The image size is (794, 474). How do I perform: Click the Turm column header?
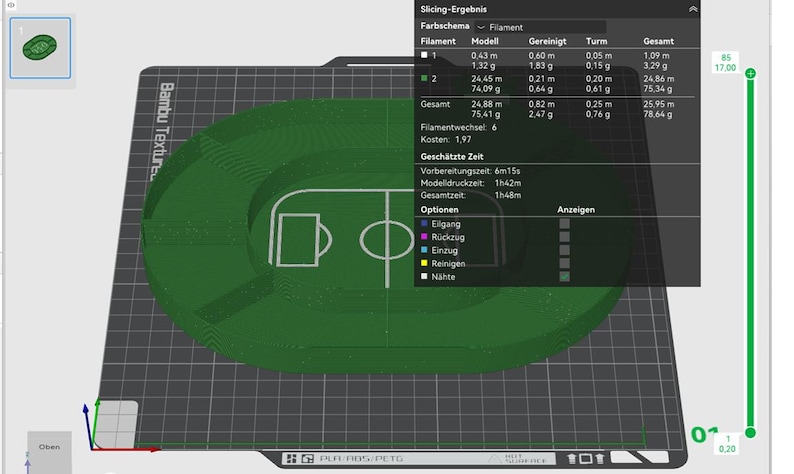(x=597, y=41)
